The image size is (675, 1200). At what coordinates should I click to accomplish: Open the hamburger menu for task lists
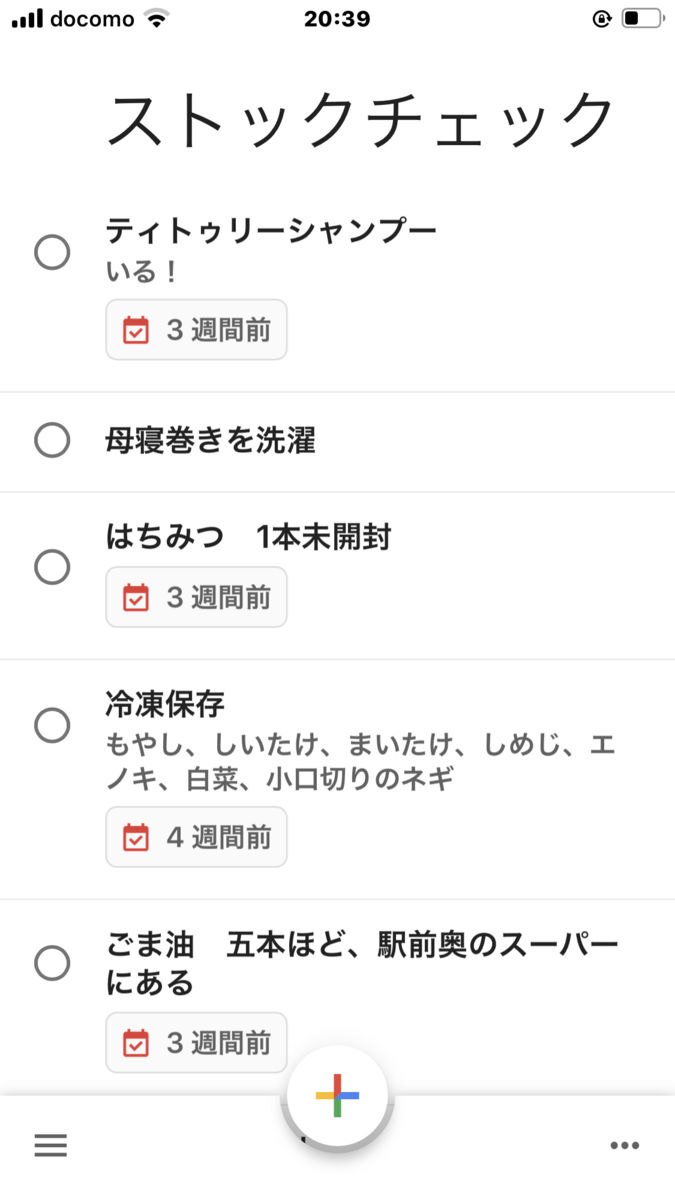click(x=51, y=1146)
